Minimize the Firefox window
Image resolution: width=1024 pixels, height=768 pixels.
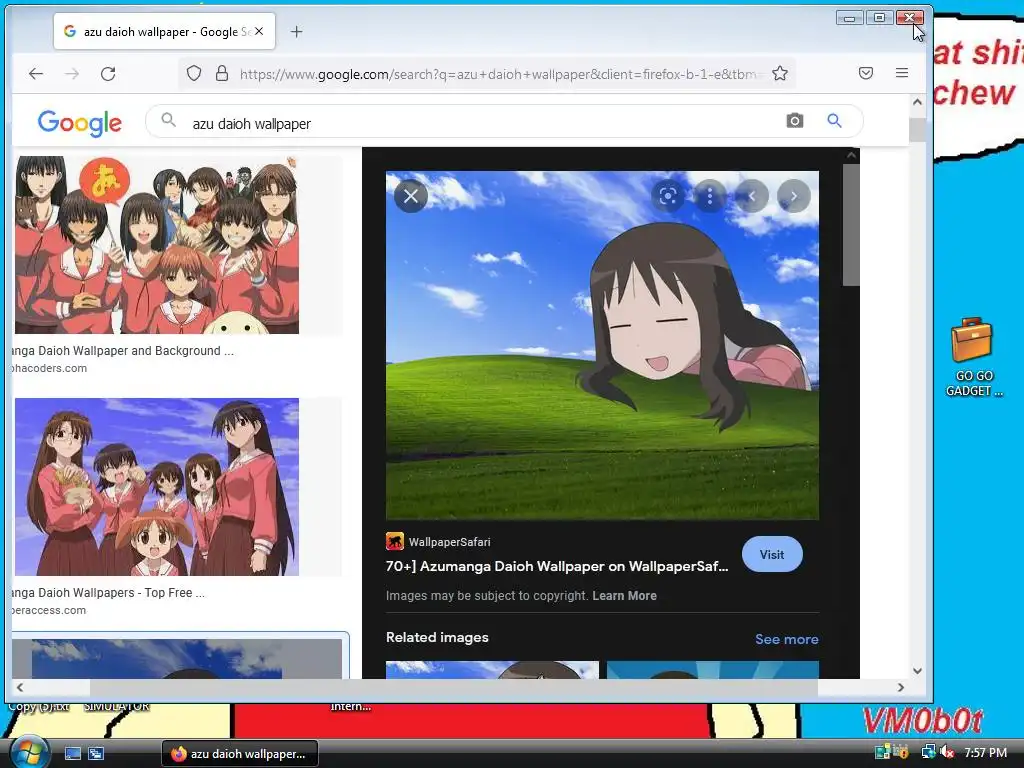(x=850, y=18)
